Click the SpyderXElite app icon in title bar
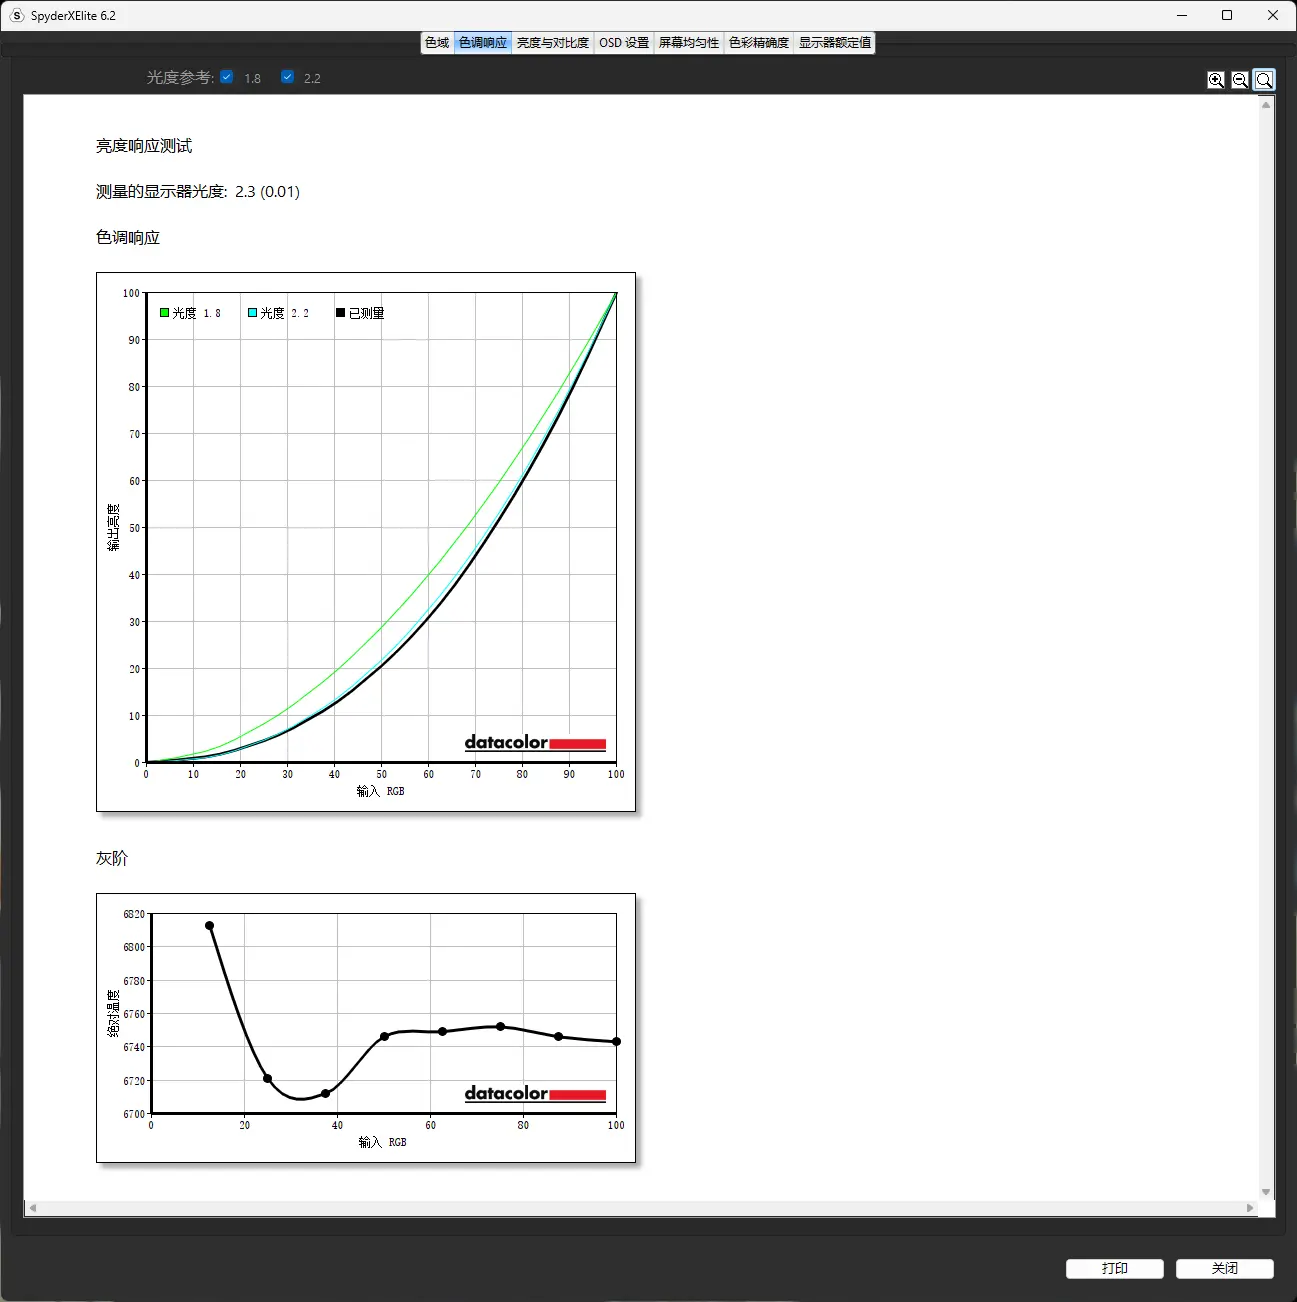The image size is (1297, 1302). [17, 15]
